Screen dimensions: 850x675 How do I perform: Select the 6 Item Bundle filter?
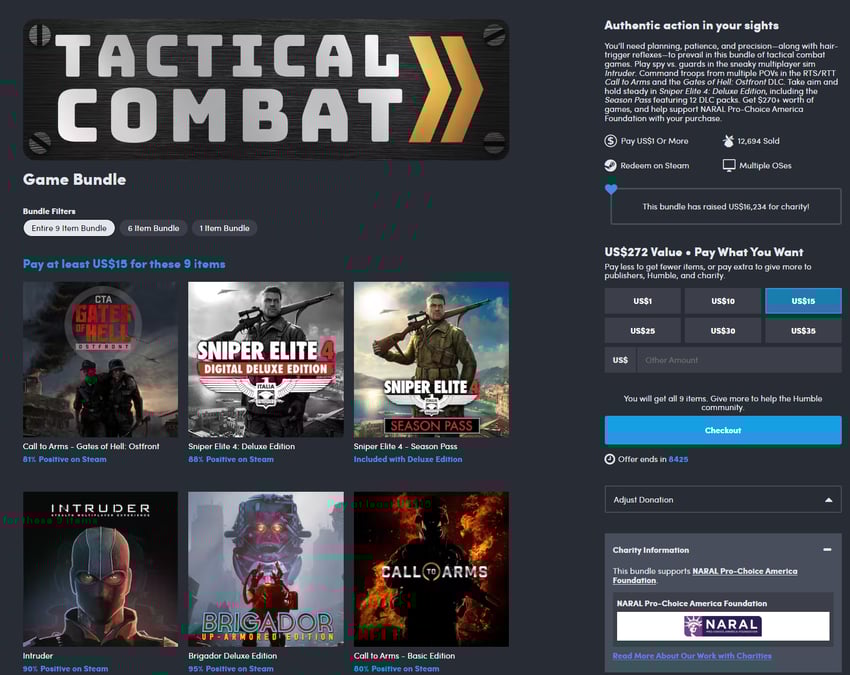153,228
